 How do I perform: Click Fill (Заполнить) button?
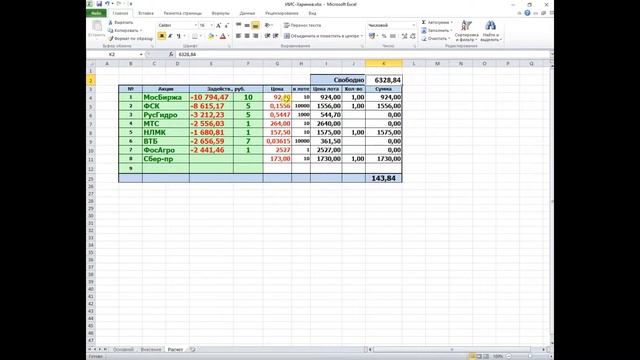tap(436, 31)
